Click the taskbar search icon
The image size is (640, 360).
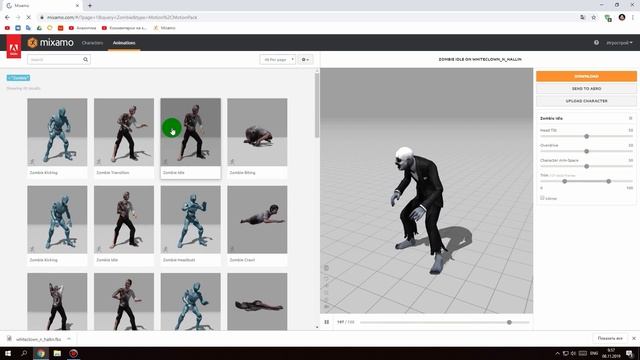[24, 353]
